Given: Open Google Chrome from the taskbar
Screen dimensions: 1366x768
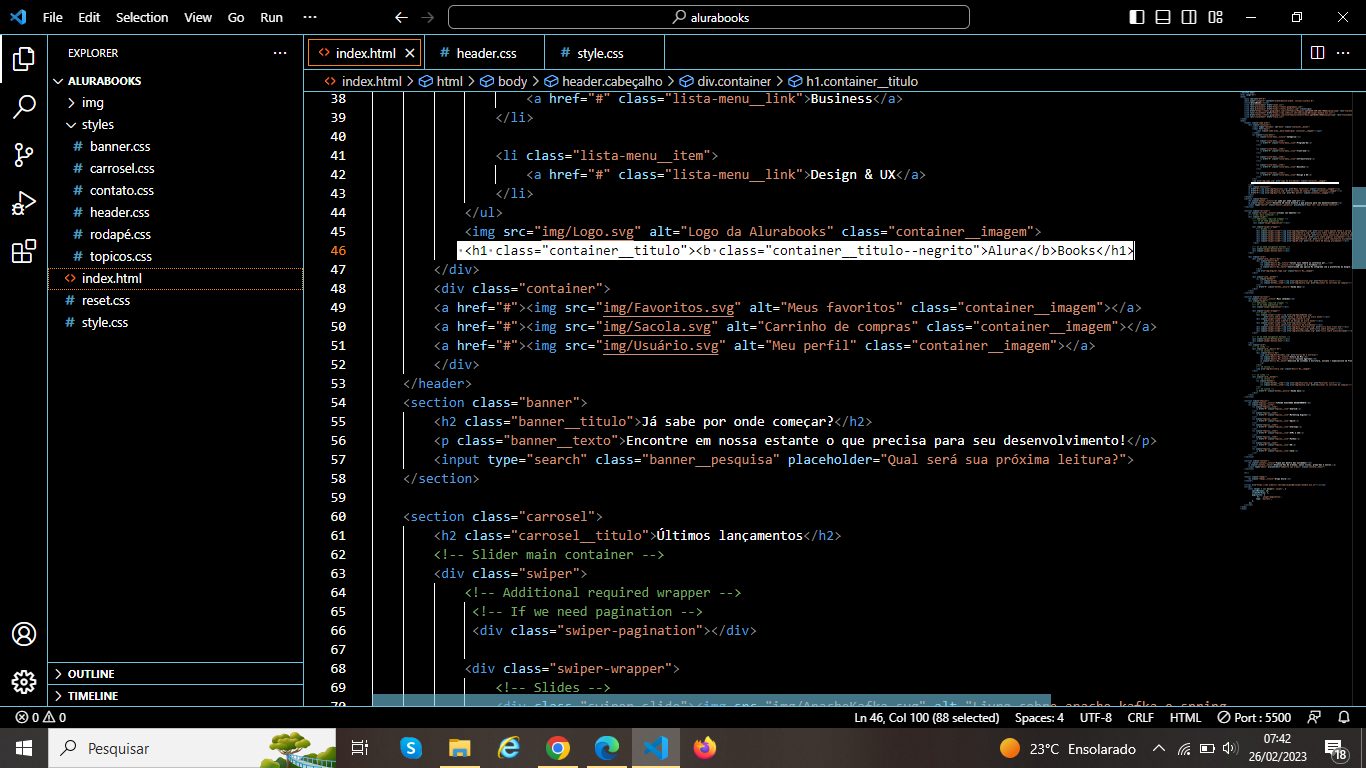Looking at the screenshot, I should click(x=558, y=748).
